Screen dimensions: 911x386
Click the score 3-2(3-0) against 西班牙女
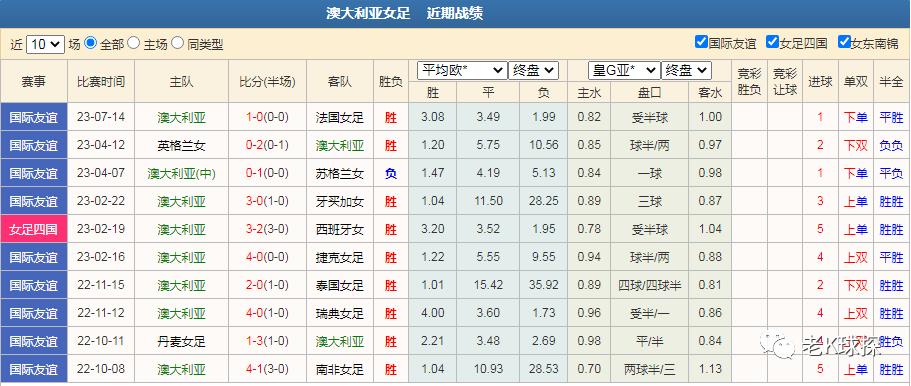(x=267, y=229)
